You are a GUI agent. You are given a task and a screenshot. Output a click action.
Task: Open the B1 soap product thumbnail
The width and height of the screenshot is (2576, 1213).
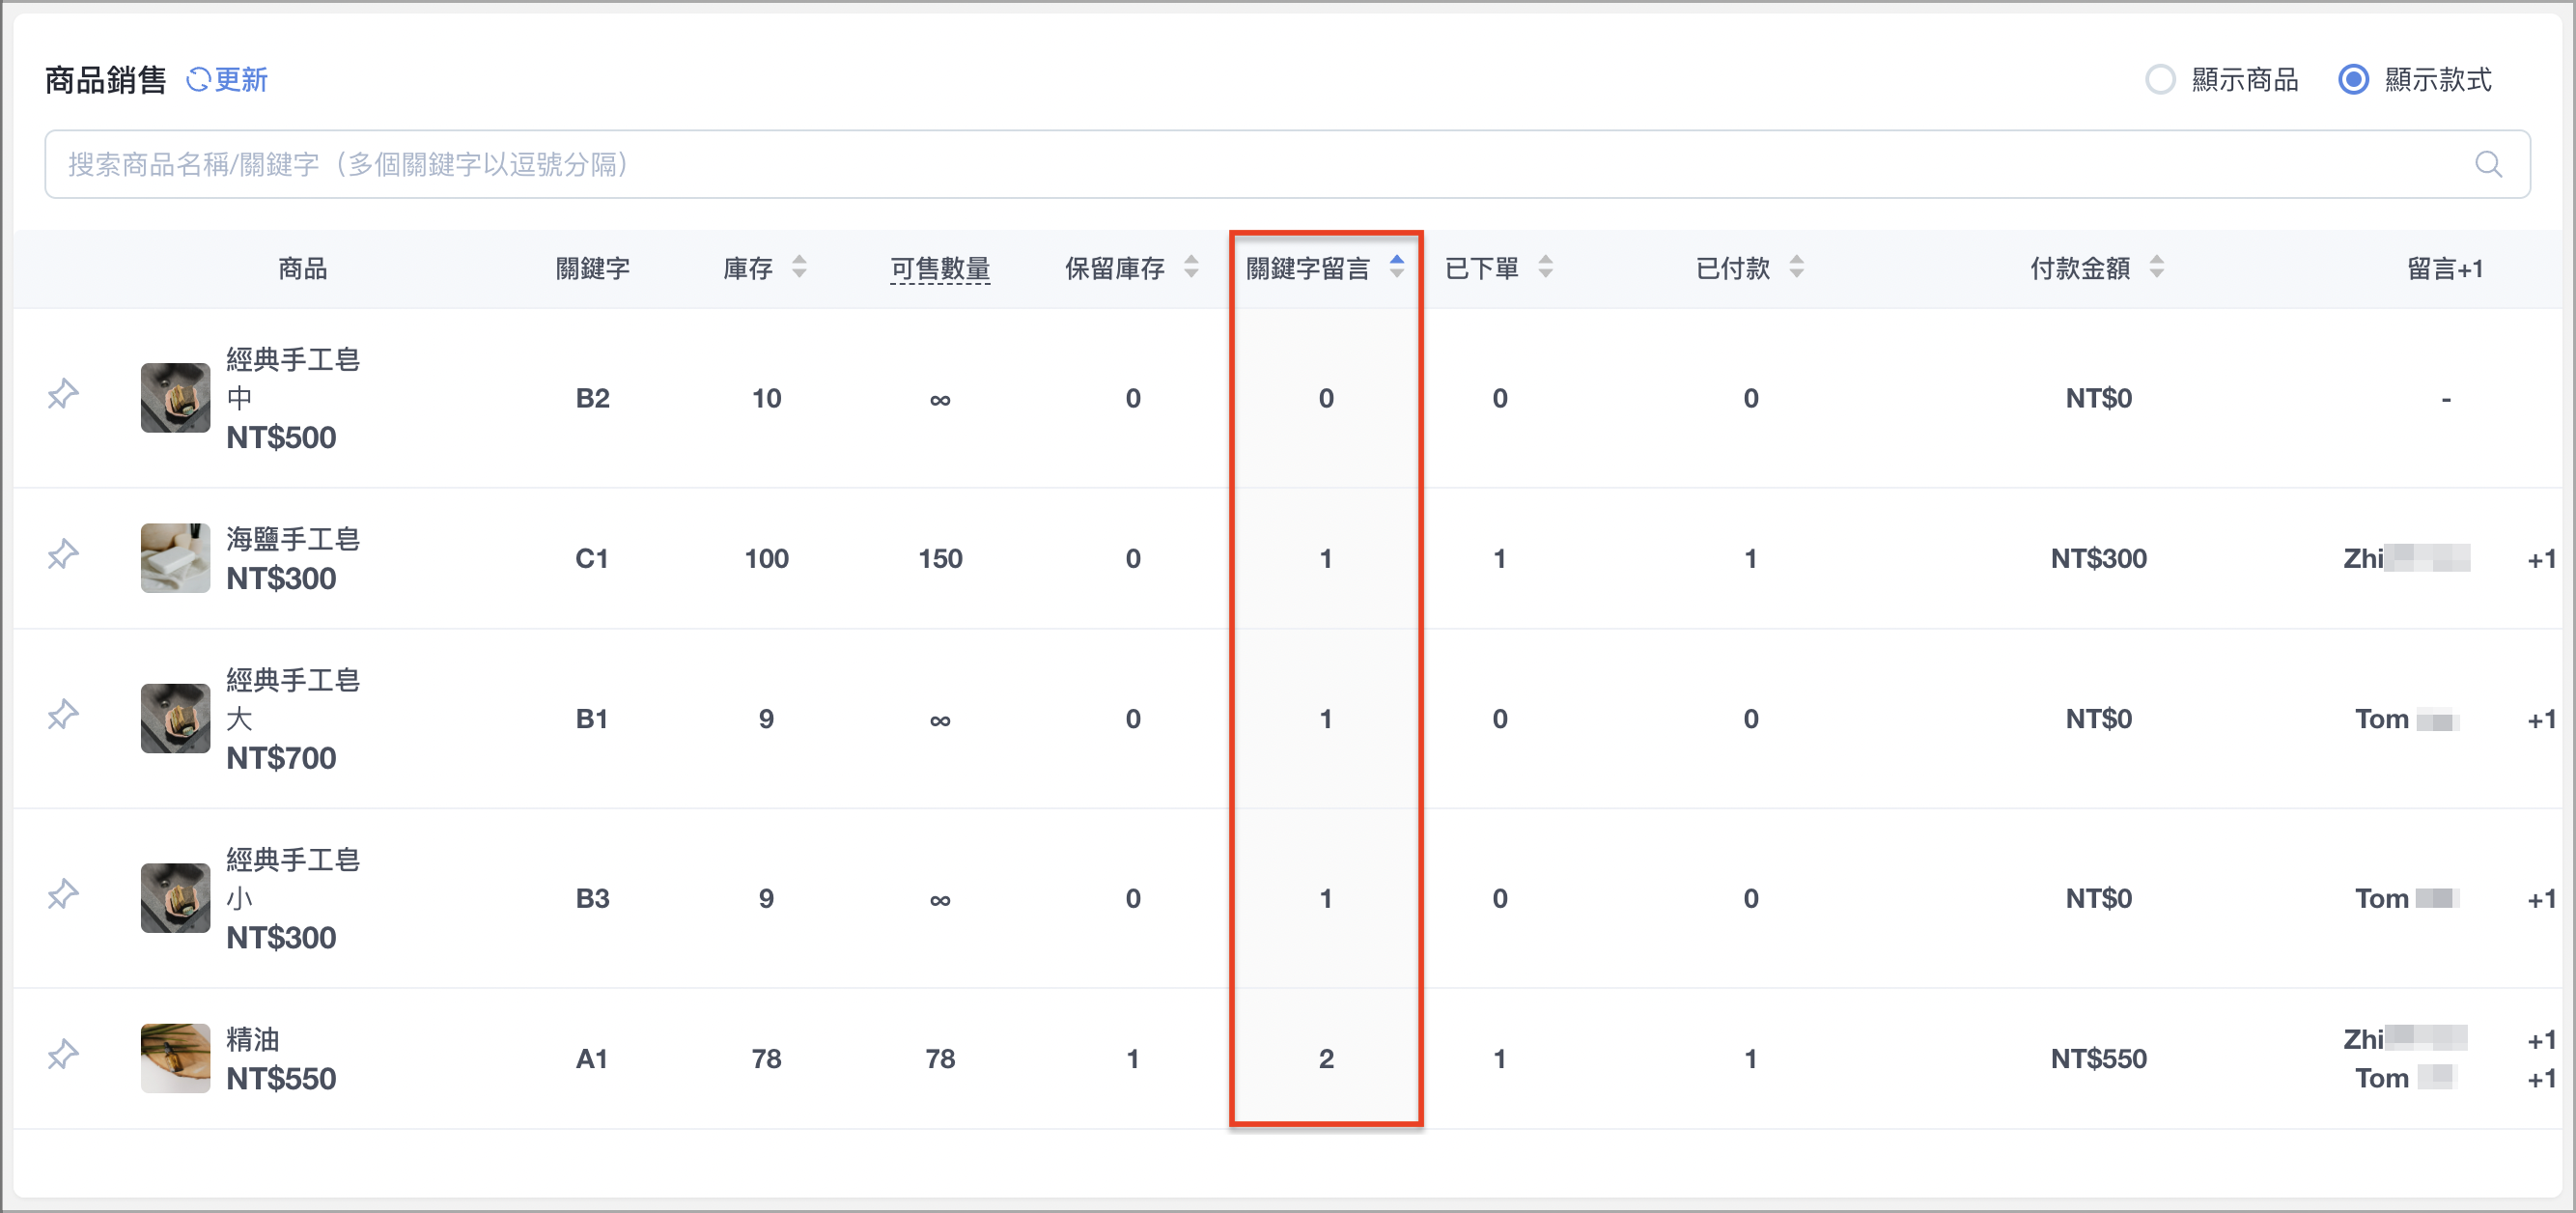175,718
